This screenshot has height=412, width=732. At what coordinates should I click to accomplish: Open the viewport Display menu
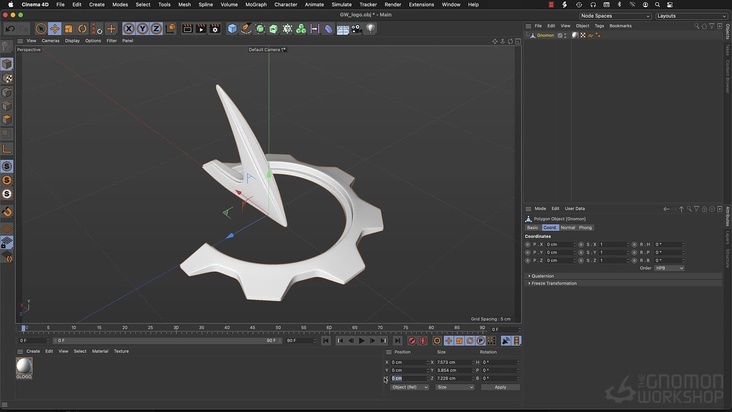[72, 41]
